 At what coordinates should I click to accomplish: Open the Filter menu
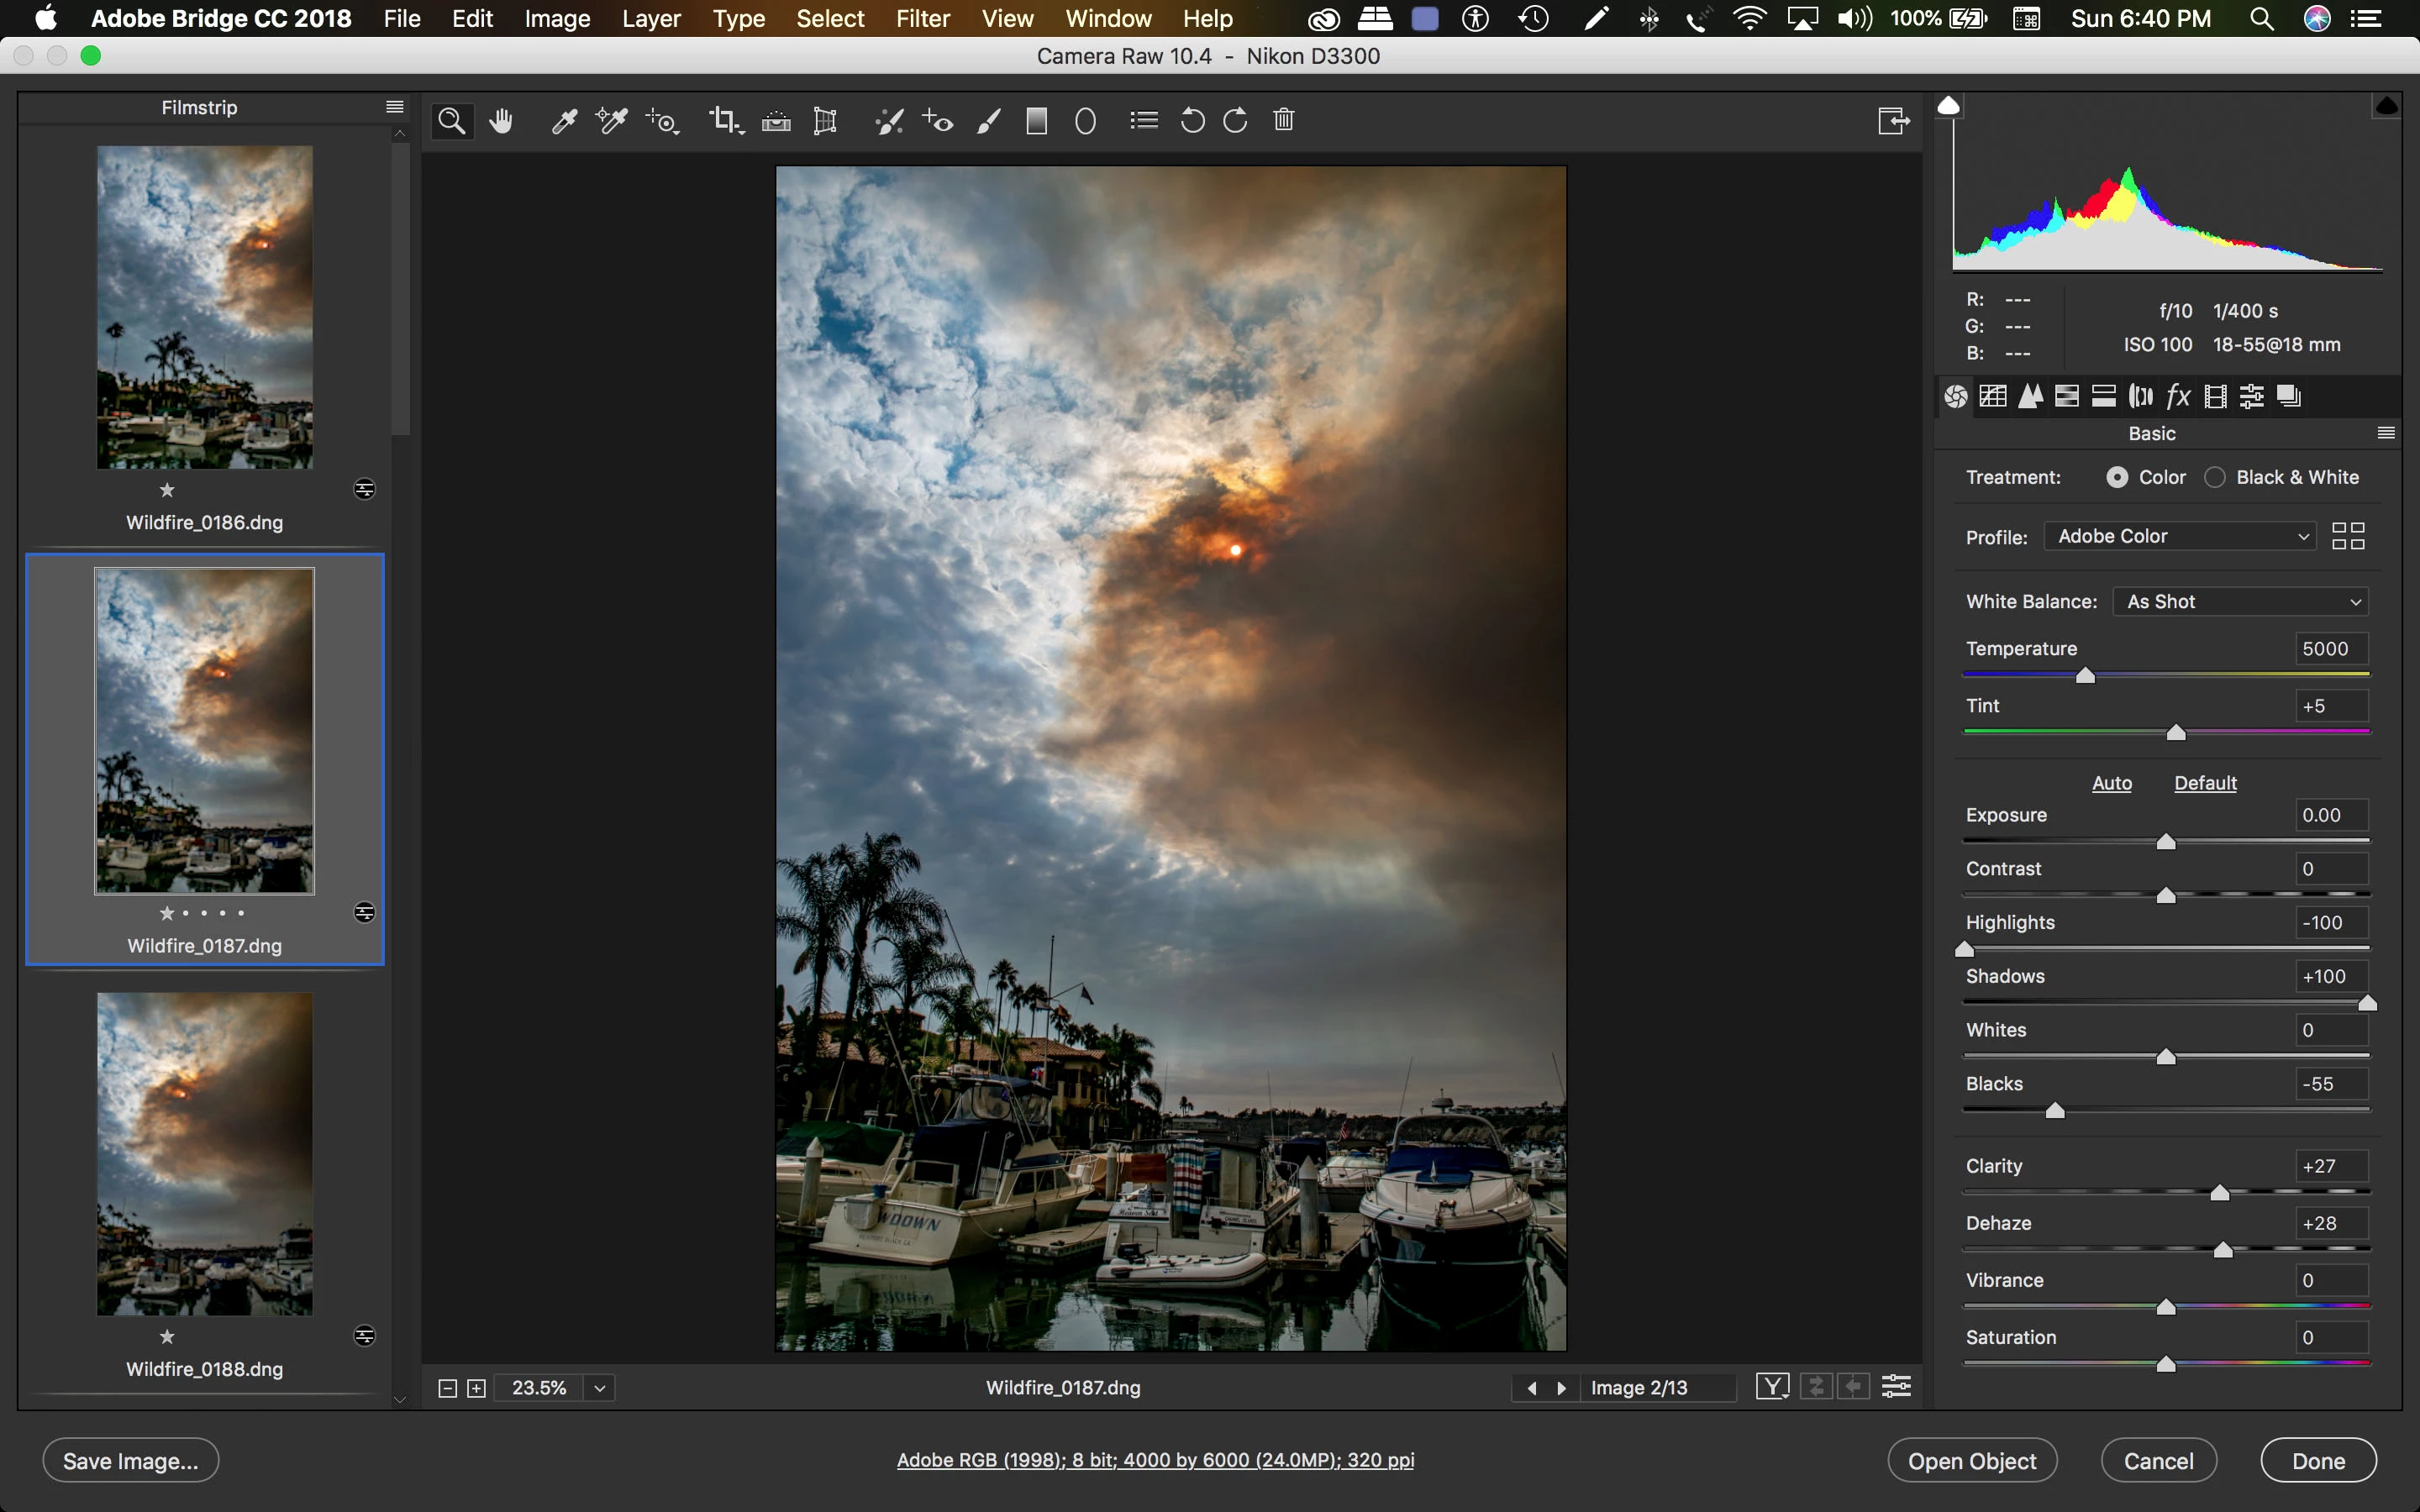point(922,19)
